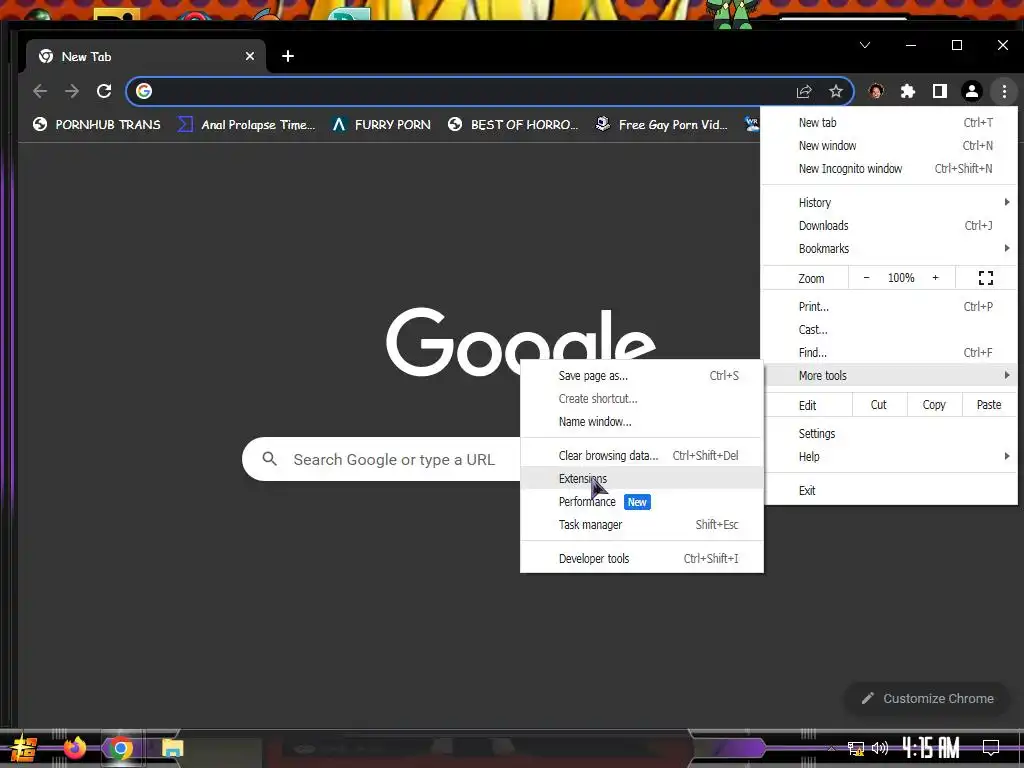Image resolution: width=1024 pixels, height=768 pixels.
Task: Click the Chrome taskbar icon
Action: (120, 748)
